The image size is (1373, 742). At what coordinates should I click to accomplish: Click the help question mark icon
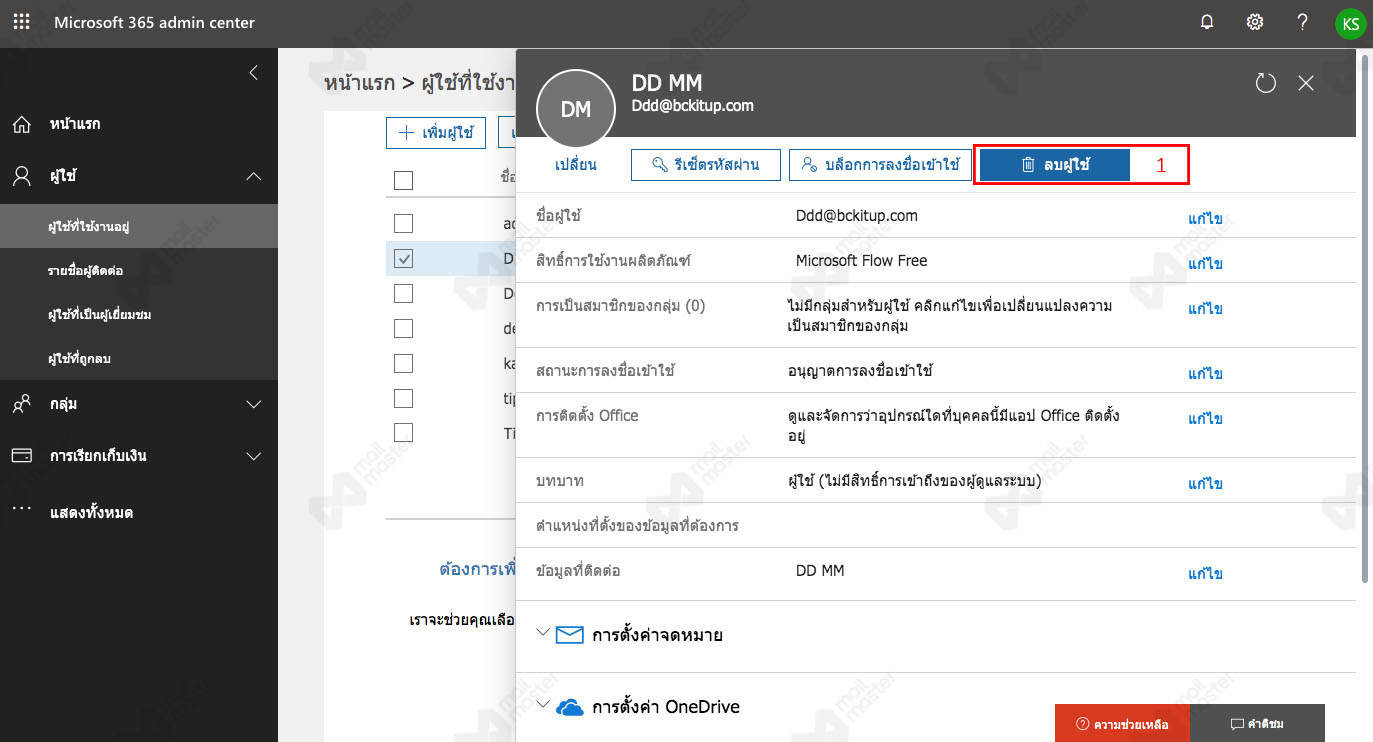pos(1302,22)
